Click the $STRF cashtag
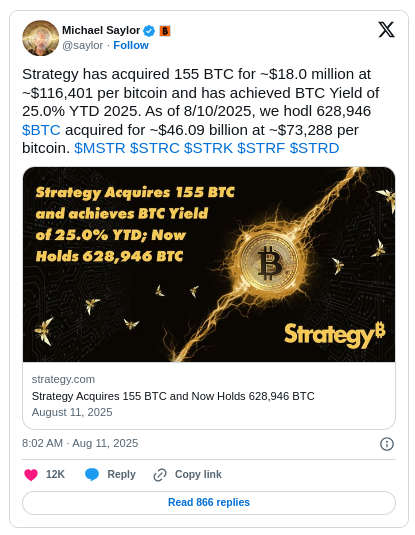This screenshot has height=535, width=415. click(261, 148)
